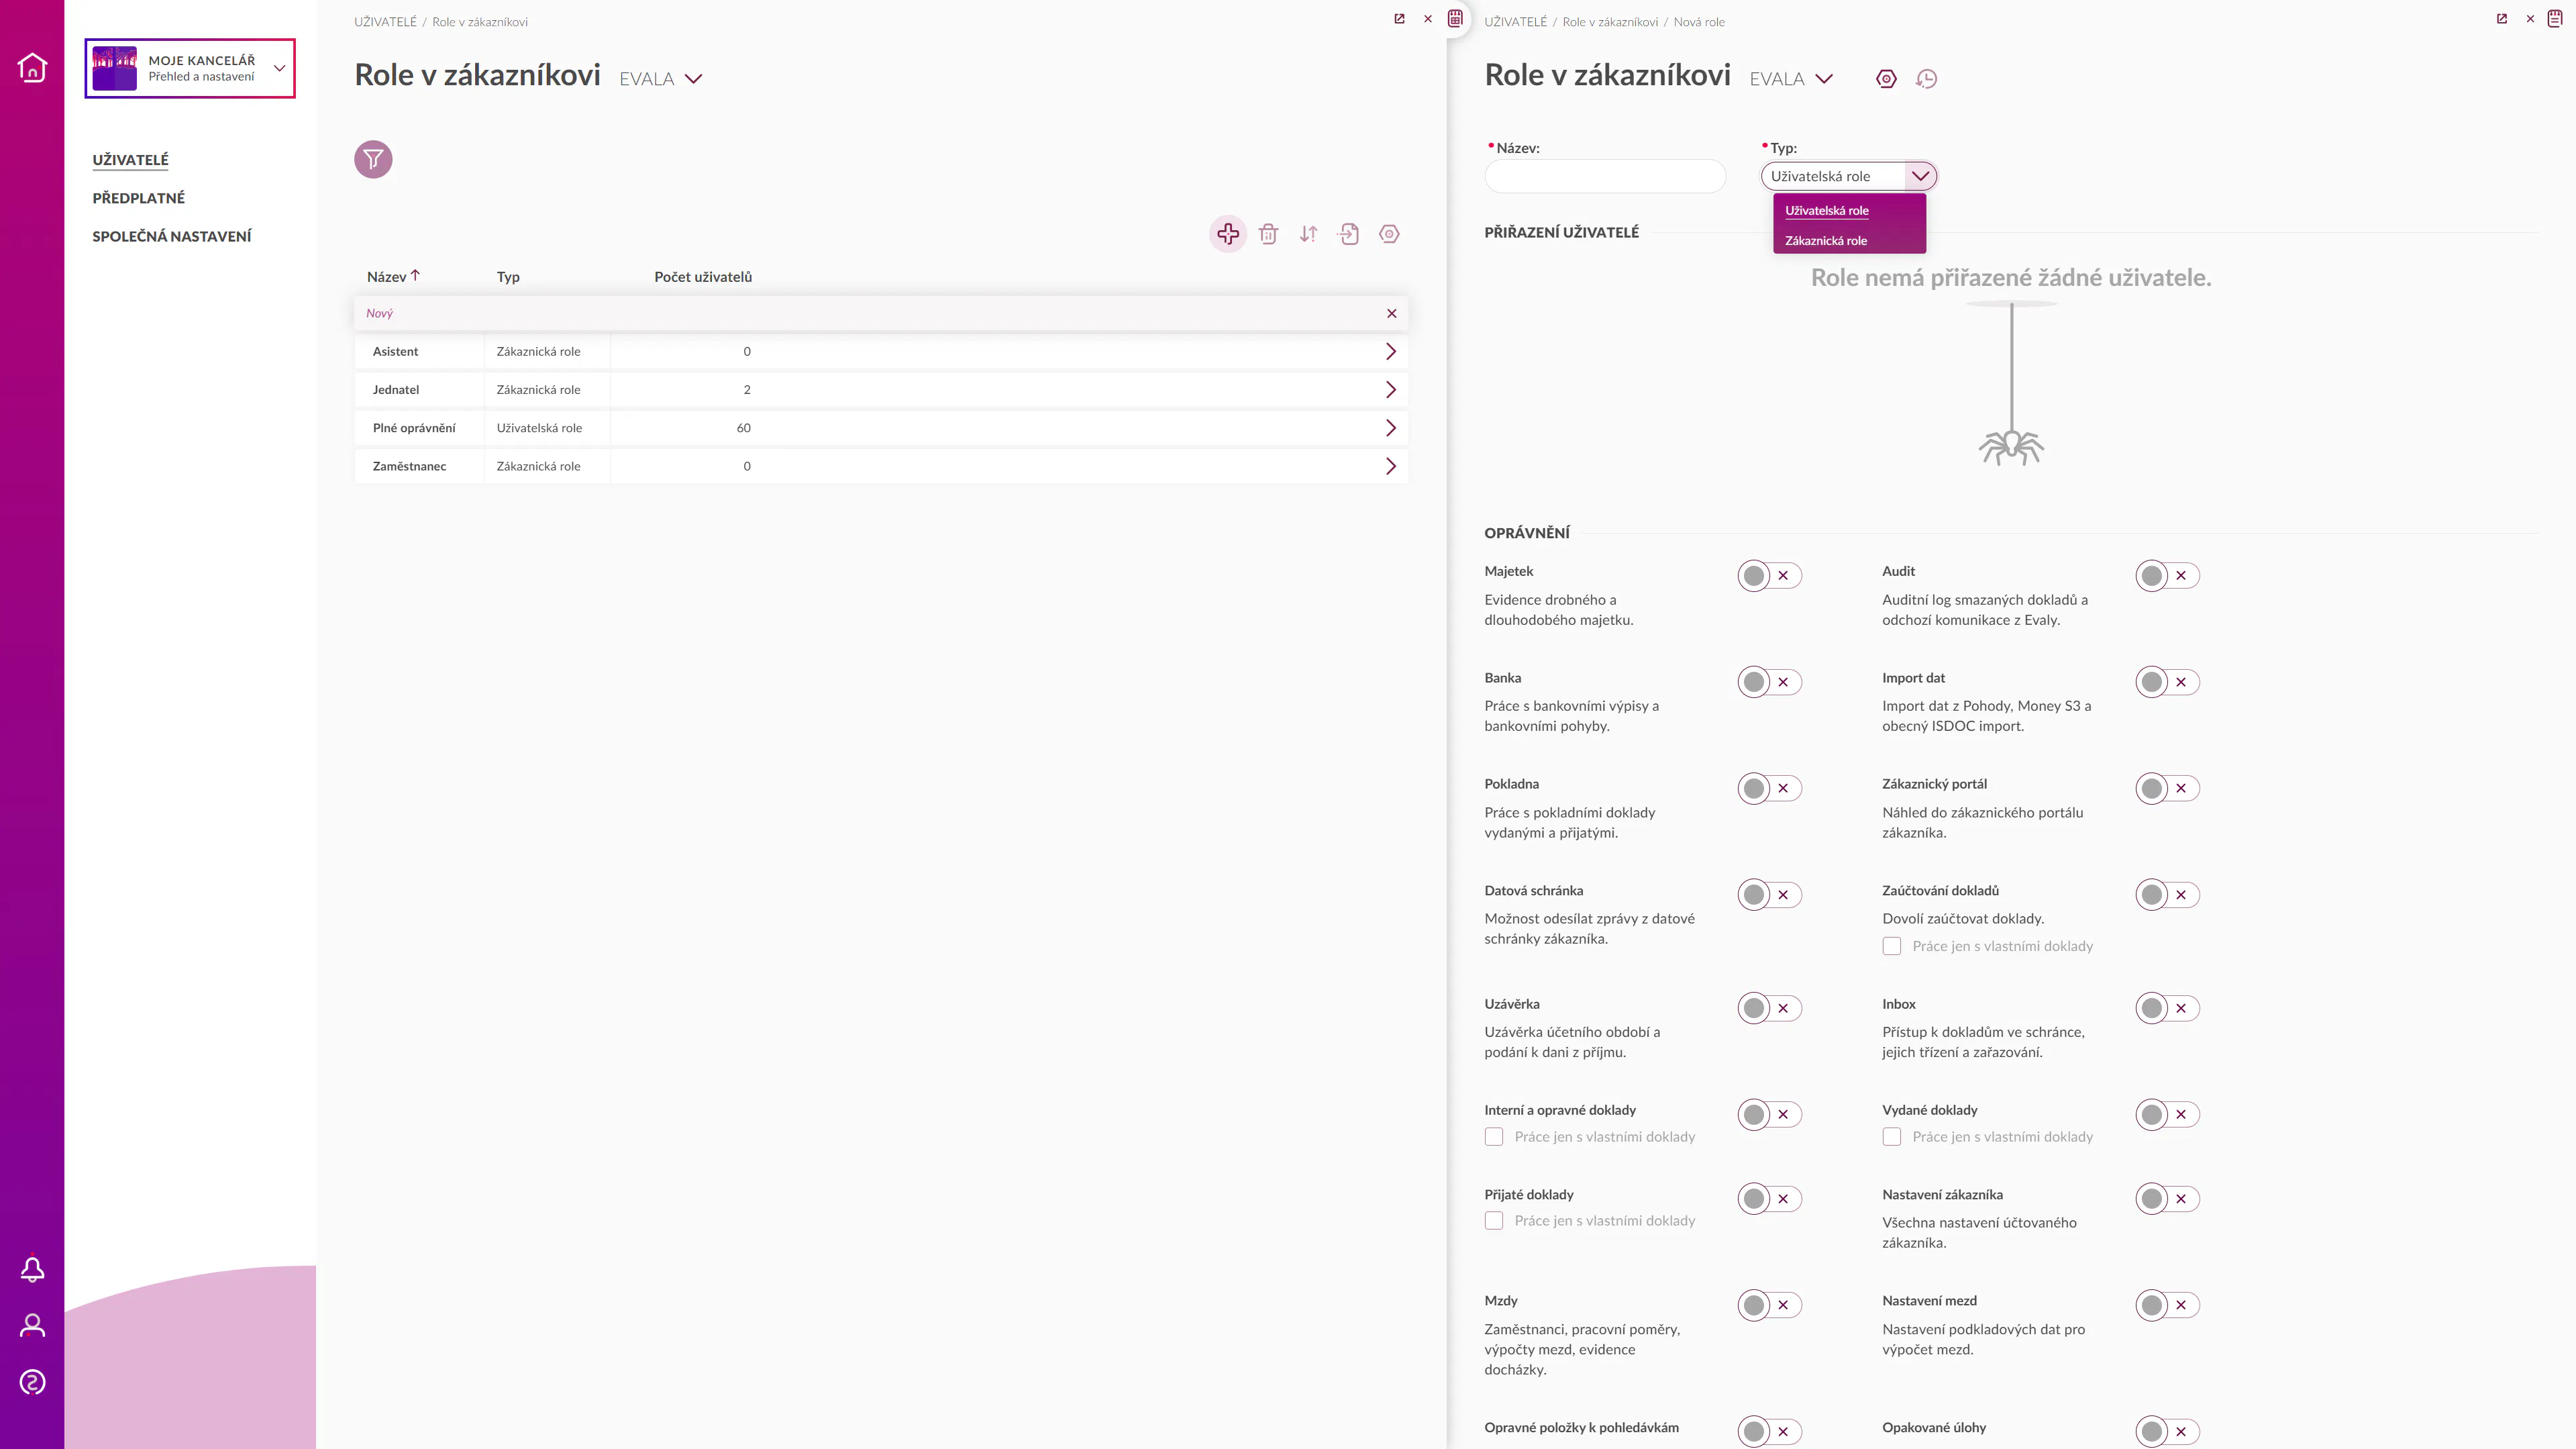Viewport: 2576px width, 1449px height.
Task: Click the UŽIVATELÉ breadcrumb link
Action: 385,22
